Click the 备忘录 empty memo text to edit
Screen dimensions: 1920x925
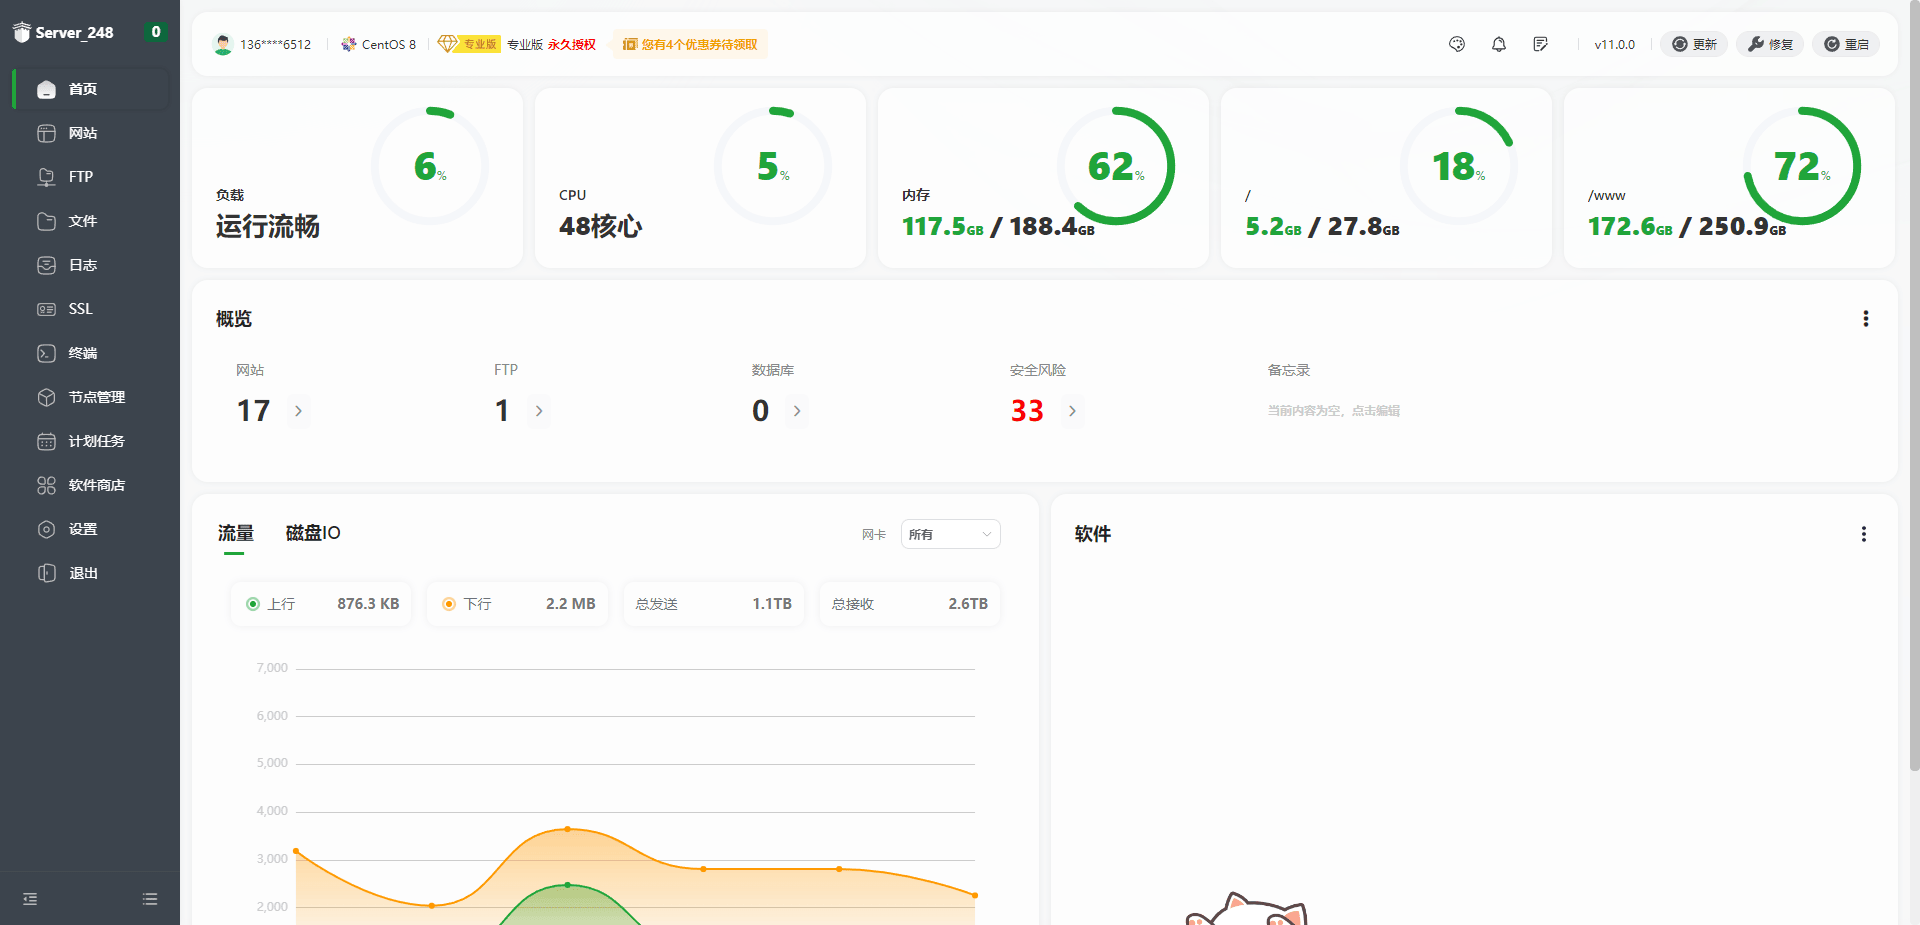pyautogui.click(x=1333, y=411)
